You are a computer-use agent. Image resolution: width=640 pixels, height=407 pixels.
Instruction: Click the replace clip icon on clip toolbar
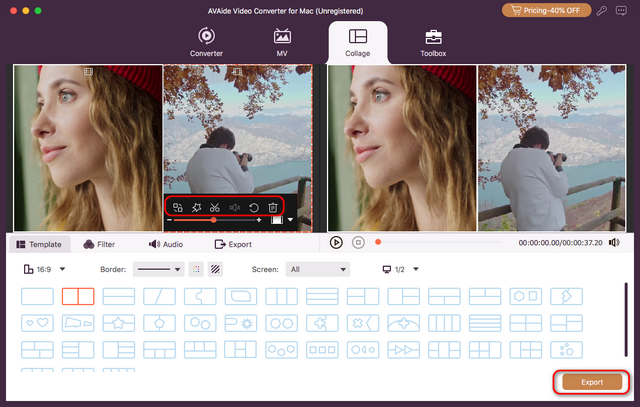(x=177, y=207)
